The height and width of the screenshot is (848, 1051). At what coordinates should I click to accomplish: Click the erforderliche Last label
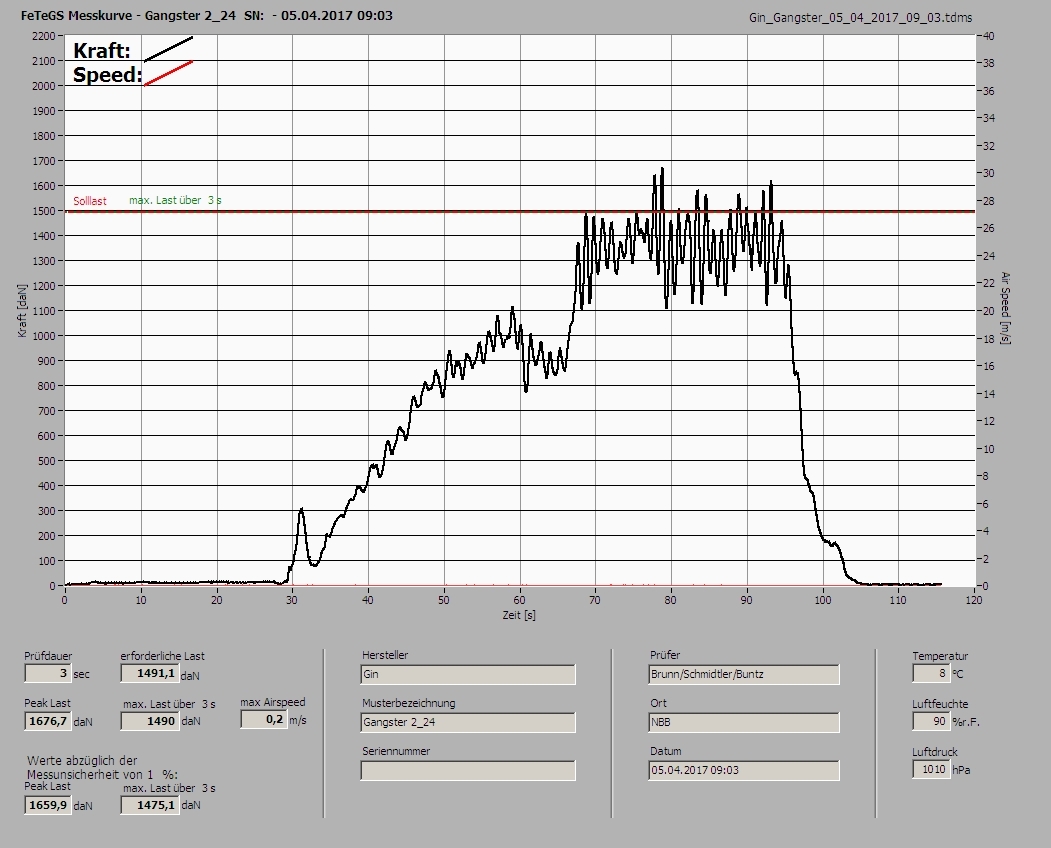162,656
